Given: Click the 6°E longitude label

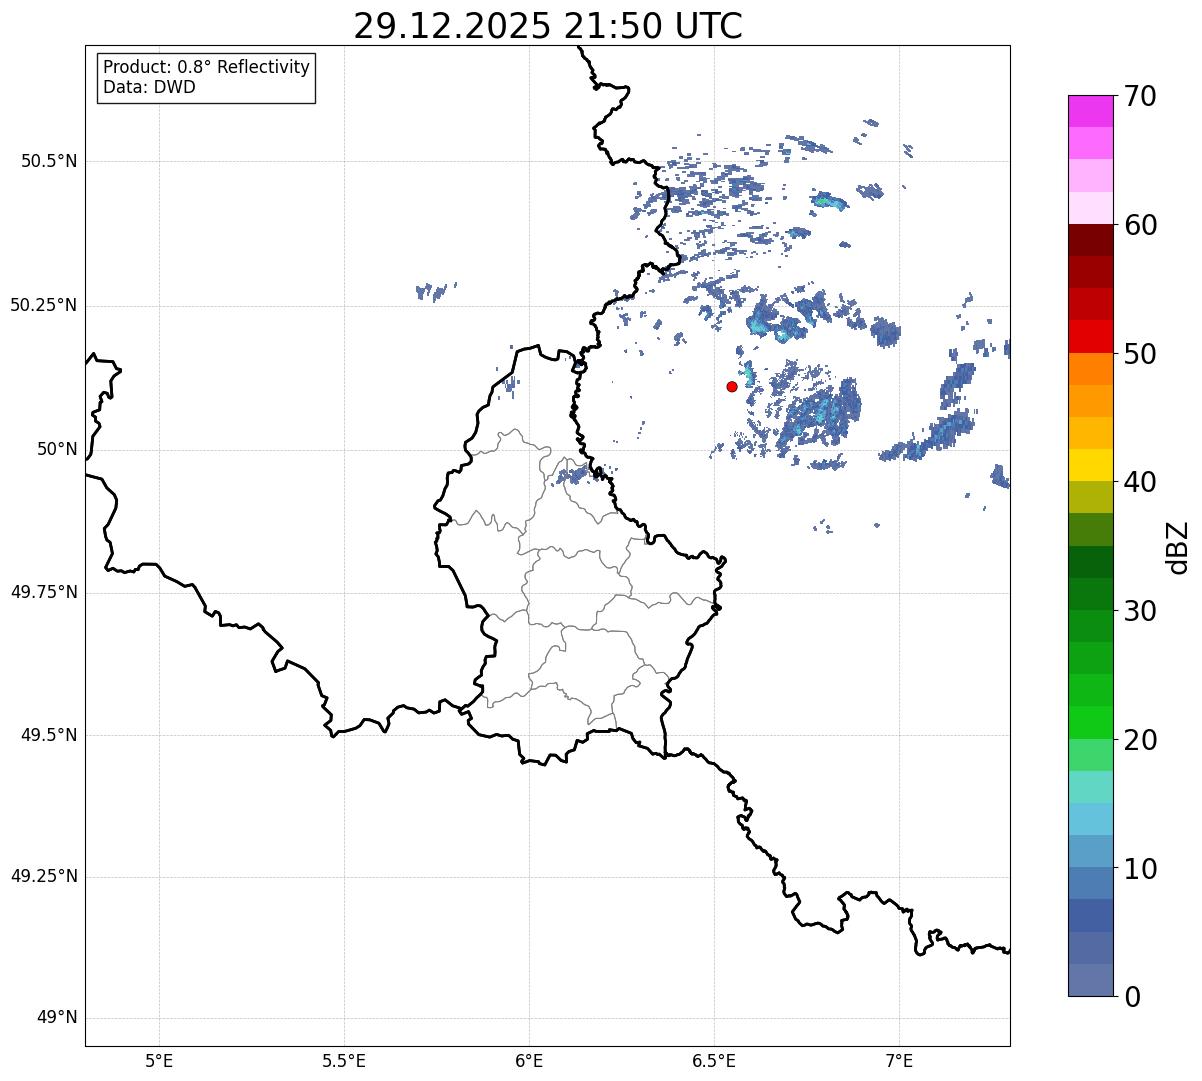Looking at the screenshot, I should point(529,1060).
